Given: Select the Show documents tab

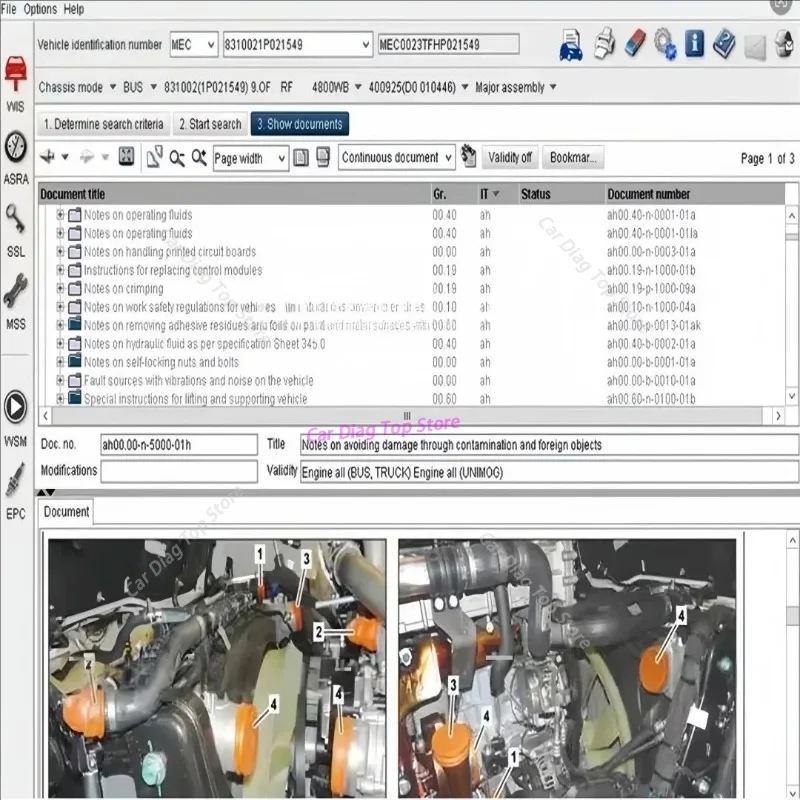Looking at the screenshot, I should tap(299, 124).
